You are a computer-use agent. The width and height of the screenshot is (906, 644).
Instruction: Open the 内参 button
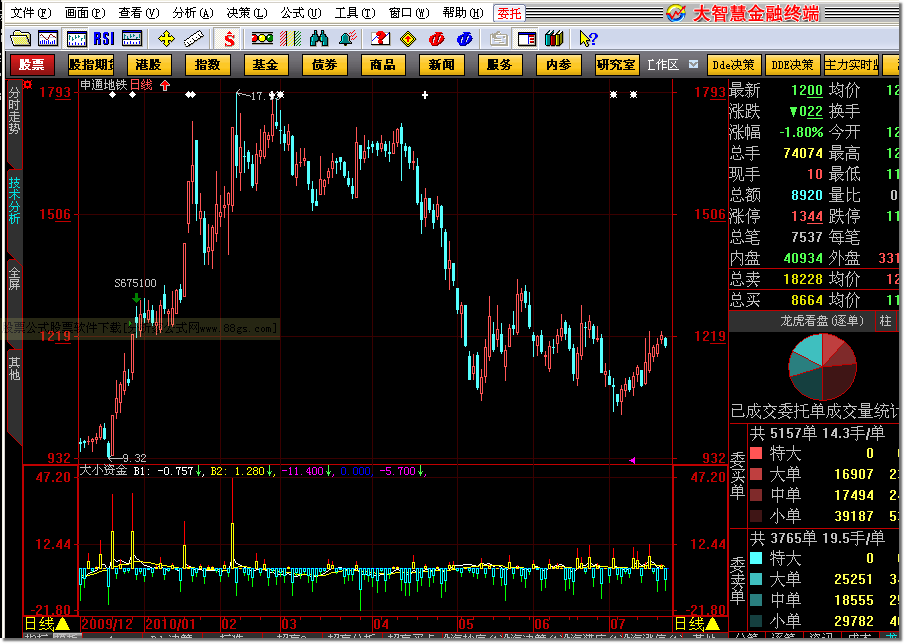559,65
